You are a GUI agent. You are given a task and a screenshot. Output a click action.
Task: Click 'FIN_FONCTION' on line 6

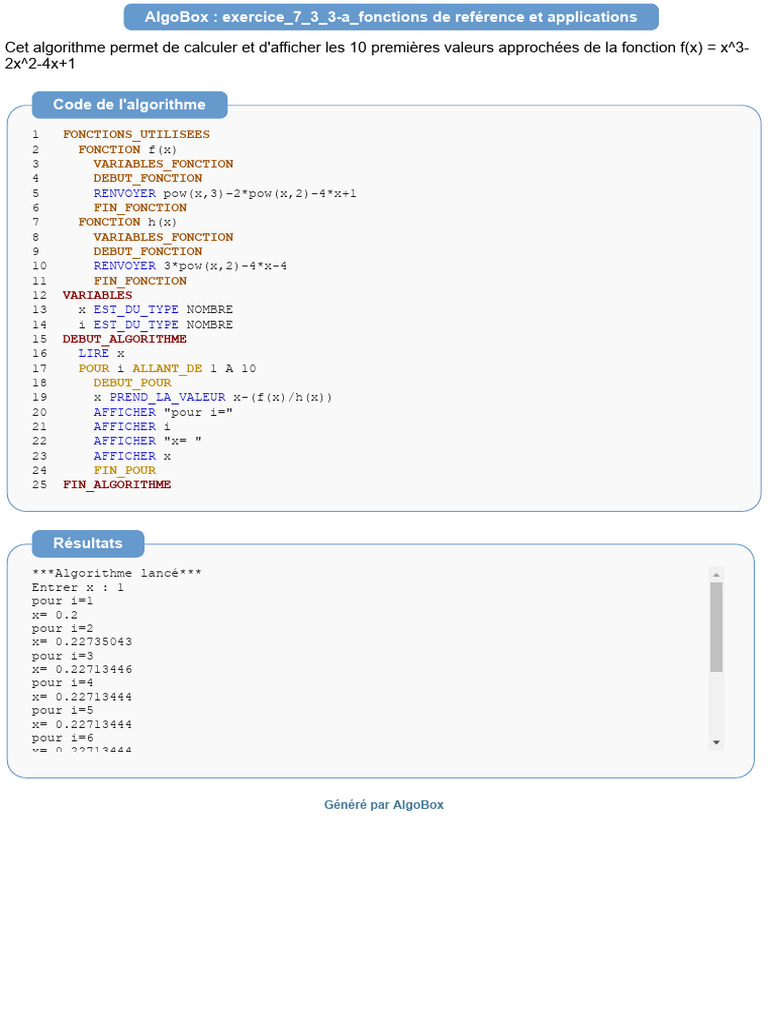point(140,208)
